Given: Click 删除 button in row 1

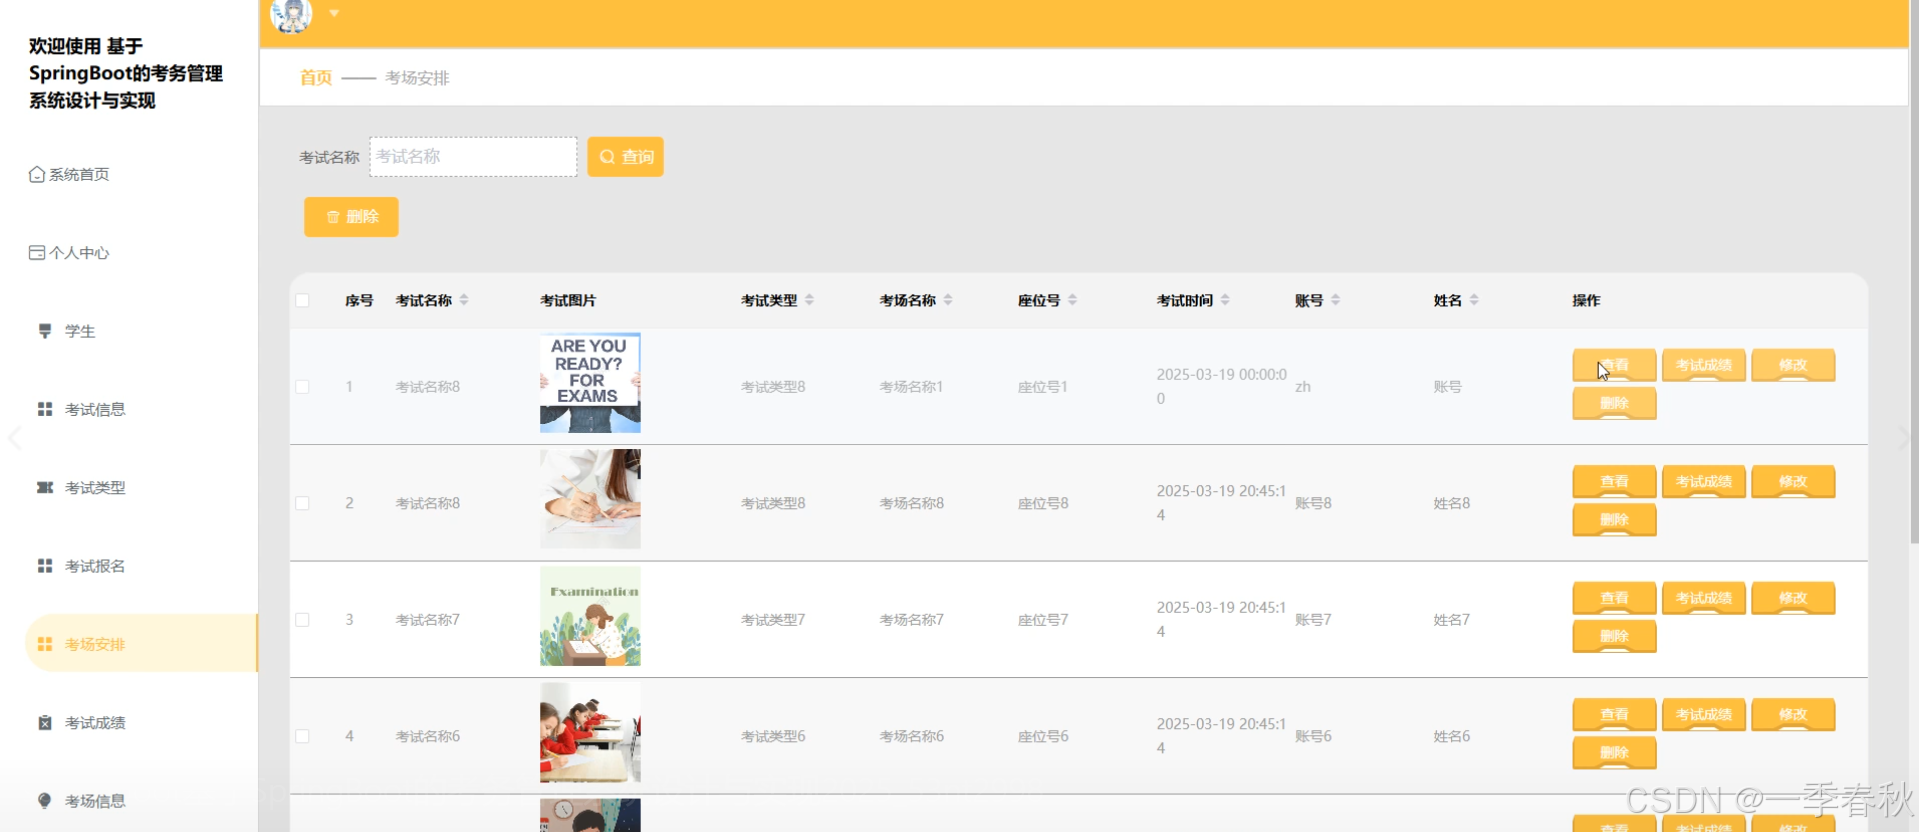Looking at the screenshot, I should (1614, 403).
